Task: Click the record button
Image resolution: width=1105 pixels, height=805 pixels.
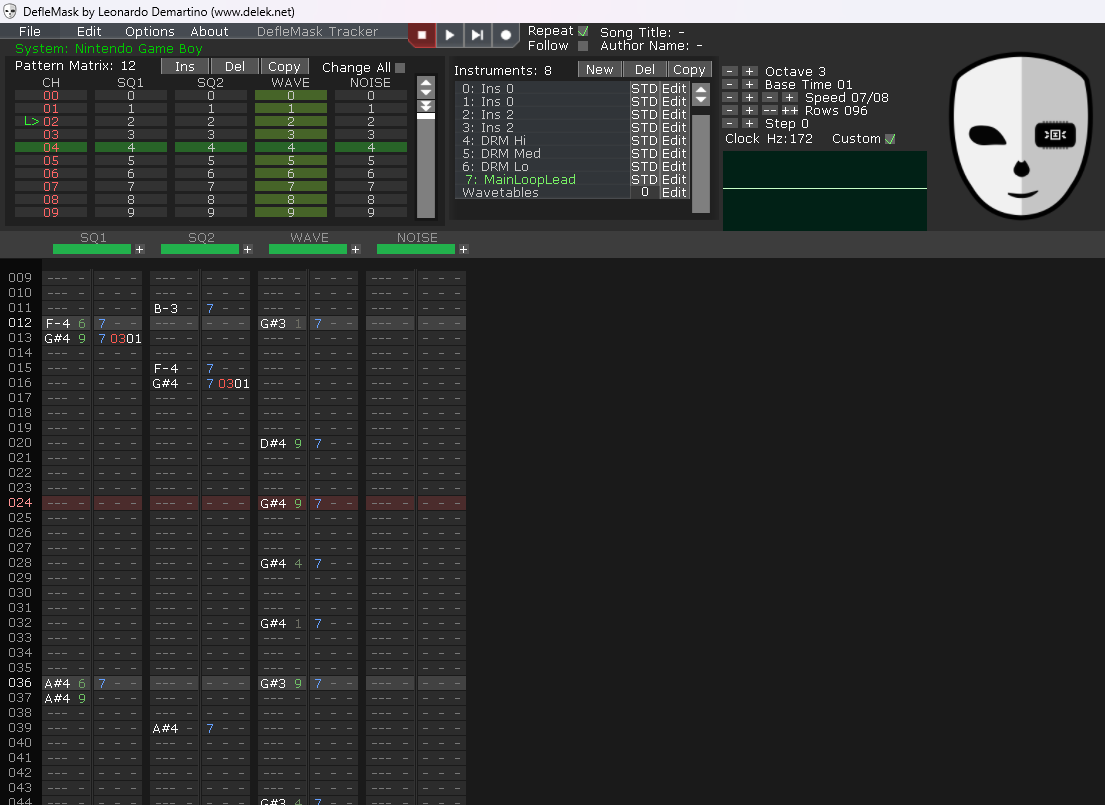Action: [x=505, y=34]
